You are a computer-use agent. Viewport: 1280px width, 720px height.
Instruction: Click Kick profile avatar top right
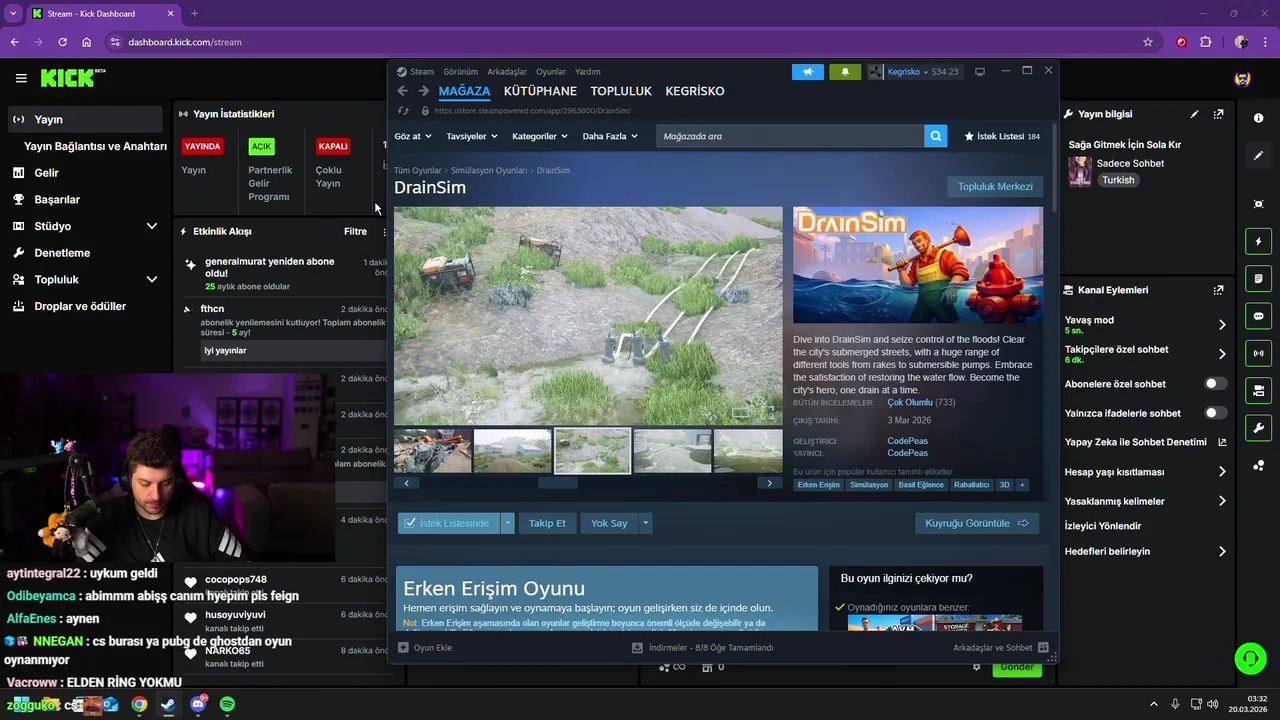point(1243,79)
